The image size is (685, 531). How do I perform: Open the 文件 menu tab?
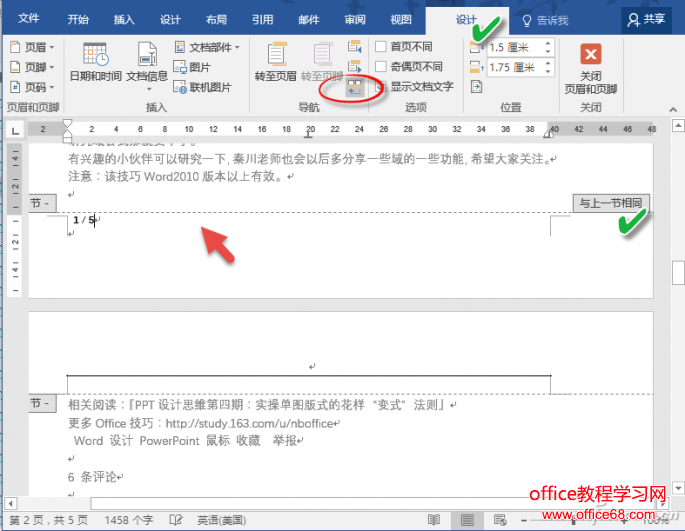click(x=29, y=19)
